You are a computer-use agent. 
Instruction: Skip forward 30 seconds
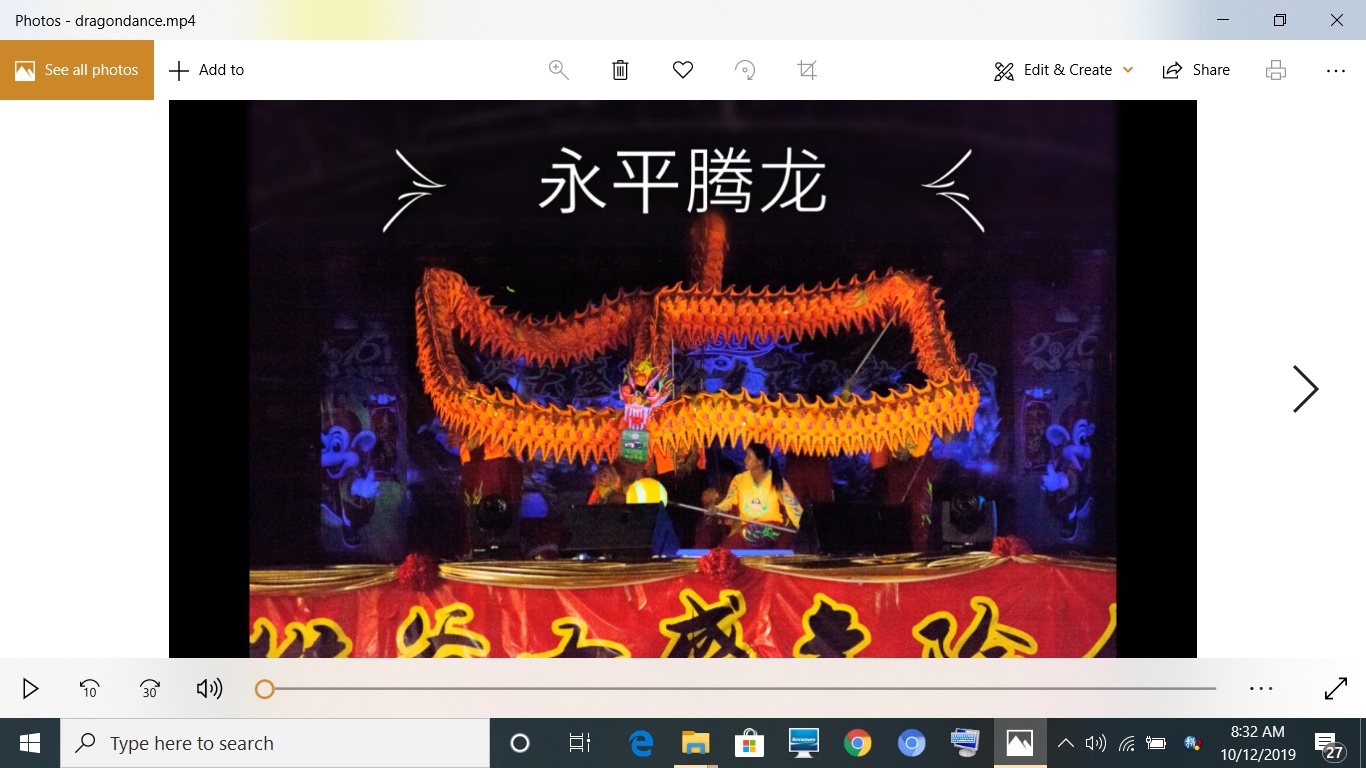click(149, 688)
